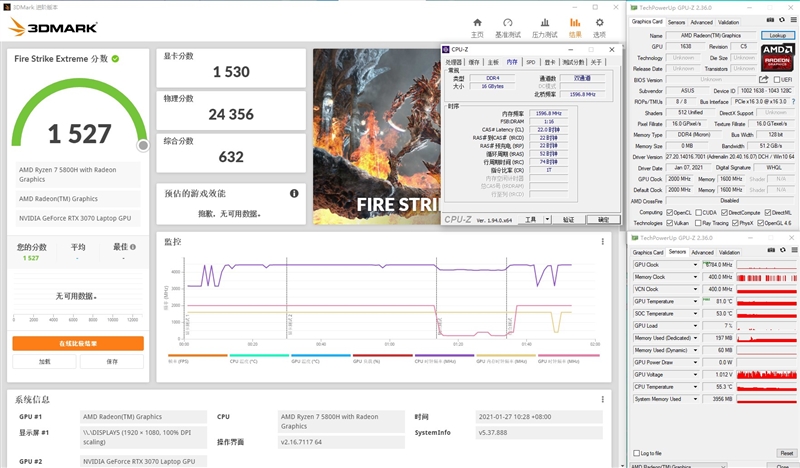Click the BIOS export share icon in GPU-Z
Screen dimensions: 800x468
(x=763, y=80)
